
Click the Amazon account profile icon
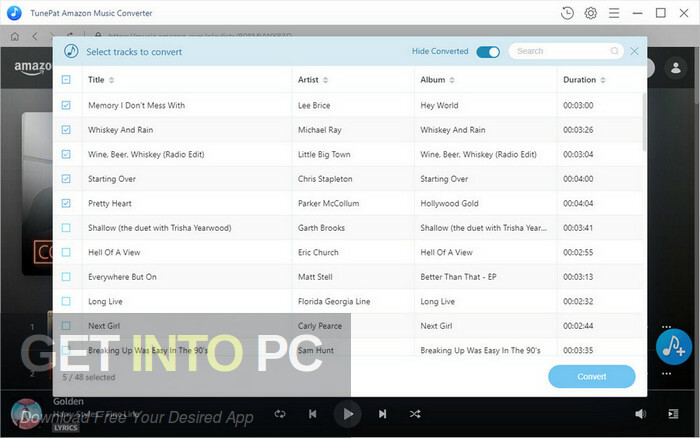(675, 68)
